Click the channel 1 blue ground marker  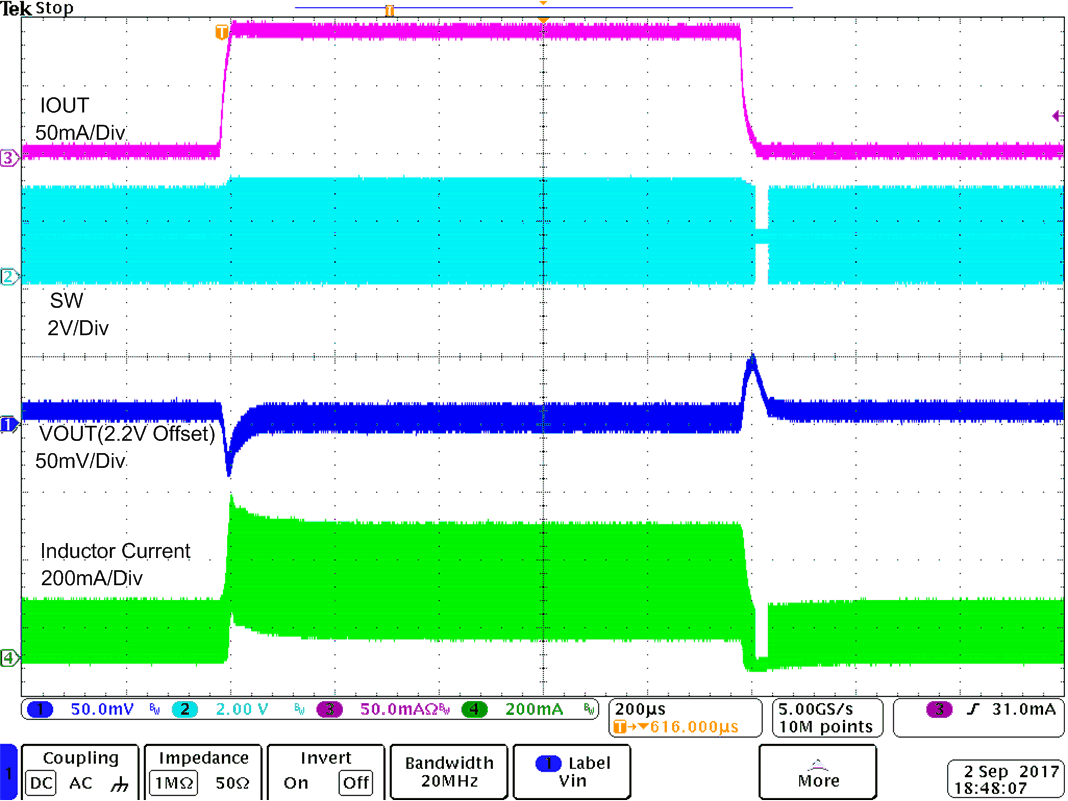(9, 425)
